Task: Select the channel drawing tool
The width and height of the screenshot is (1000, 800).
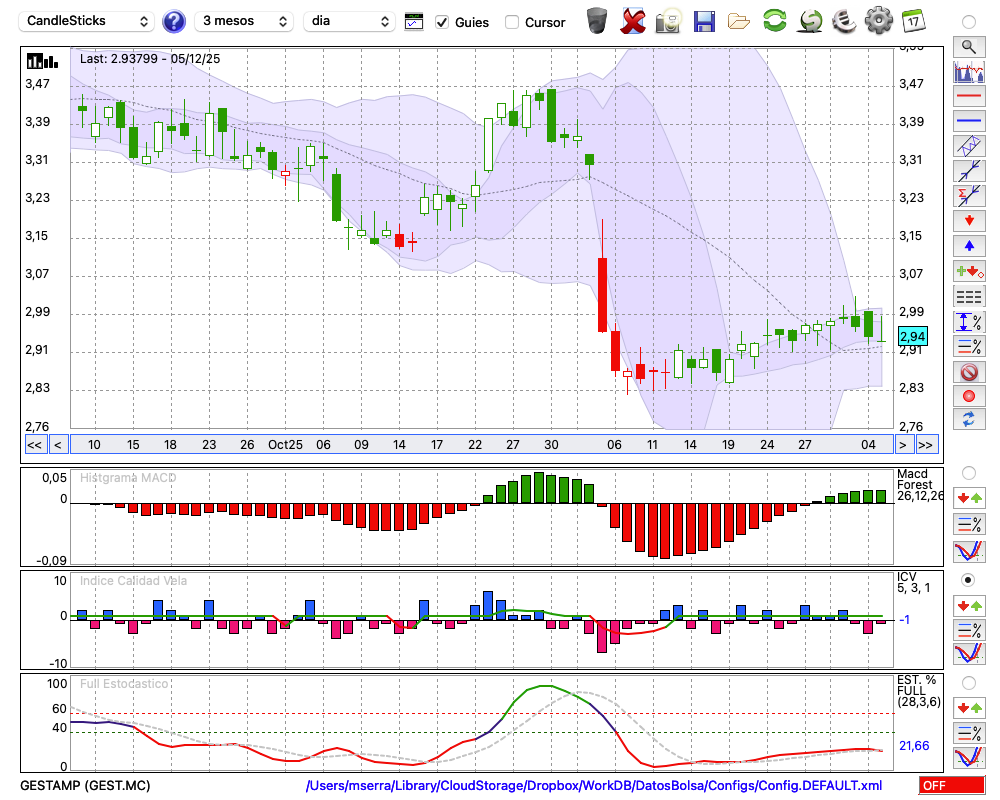Action: 969,146
